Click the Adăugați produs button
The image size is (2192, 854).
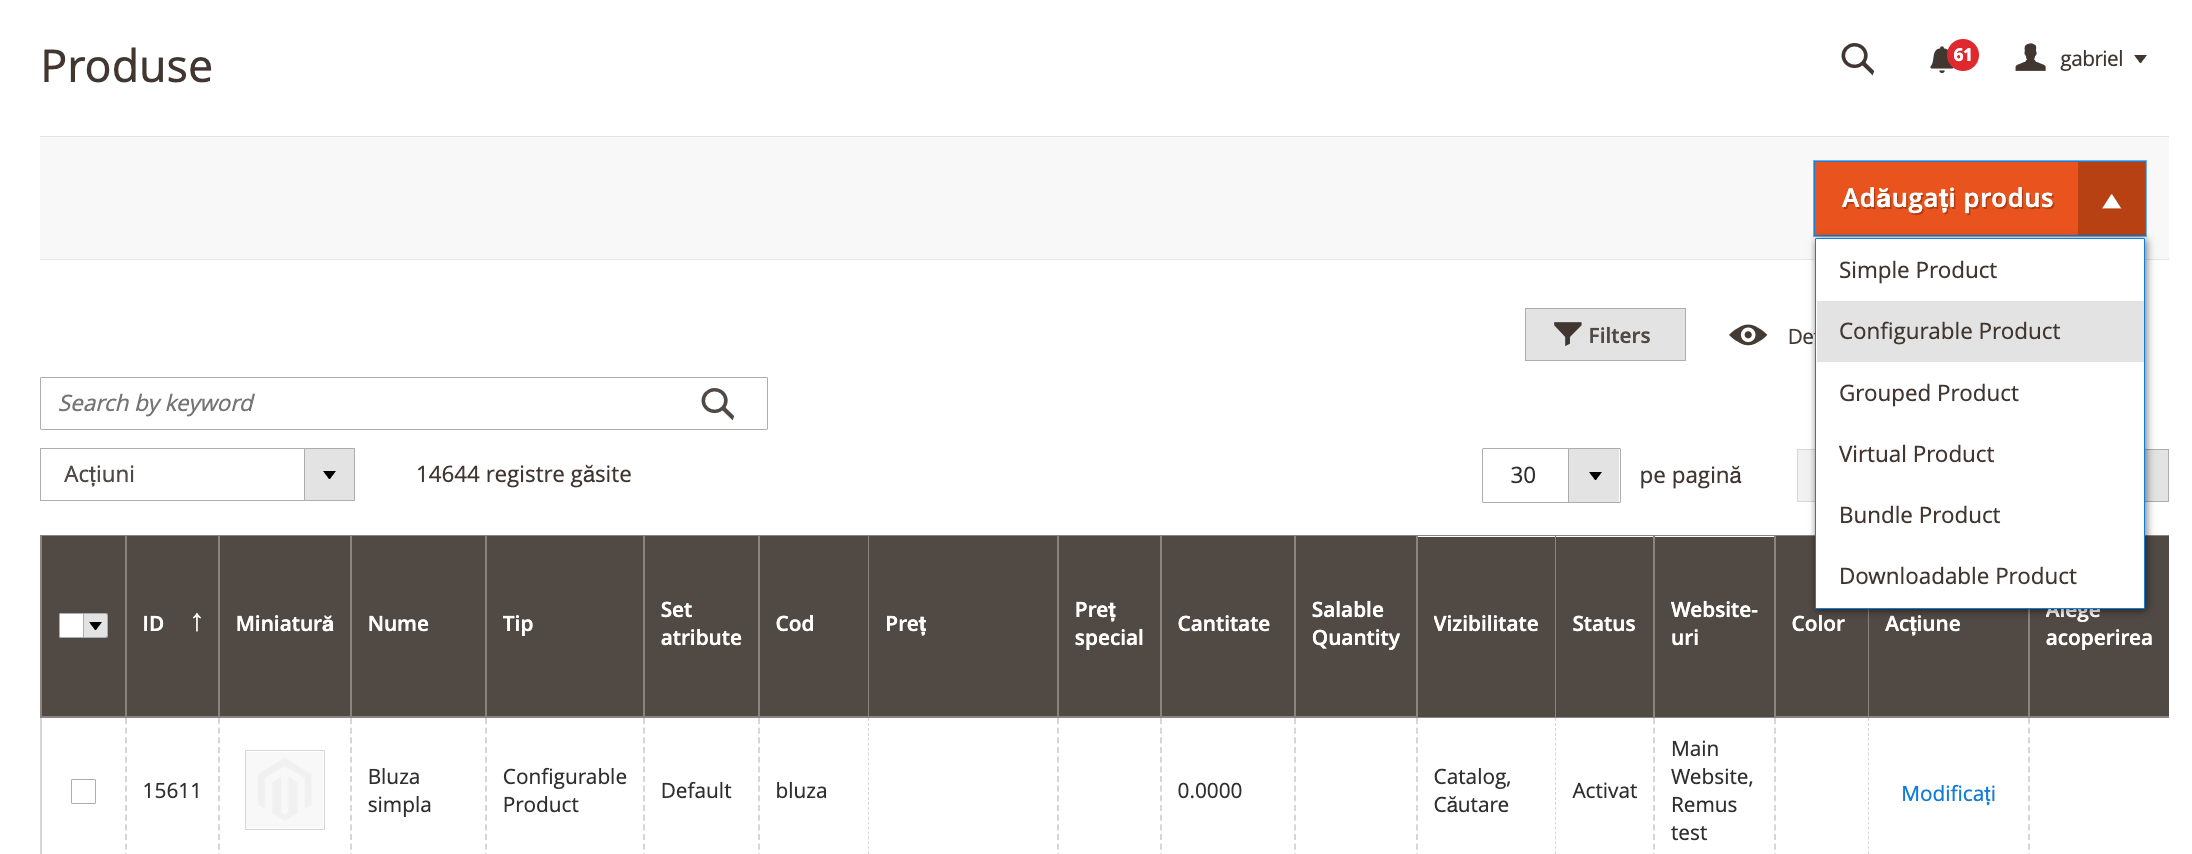(x=1946, y=199)
